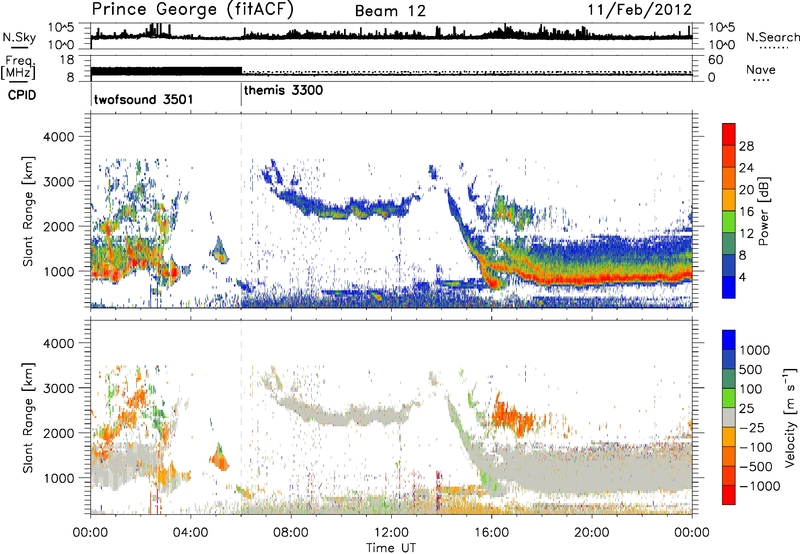Click the "-25" tick on the Velocity color bar
Screen dimensions: 800x554
pos(752,428)
